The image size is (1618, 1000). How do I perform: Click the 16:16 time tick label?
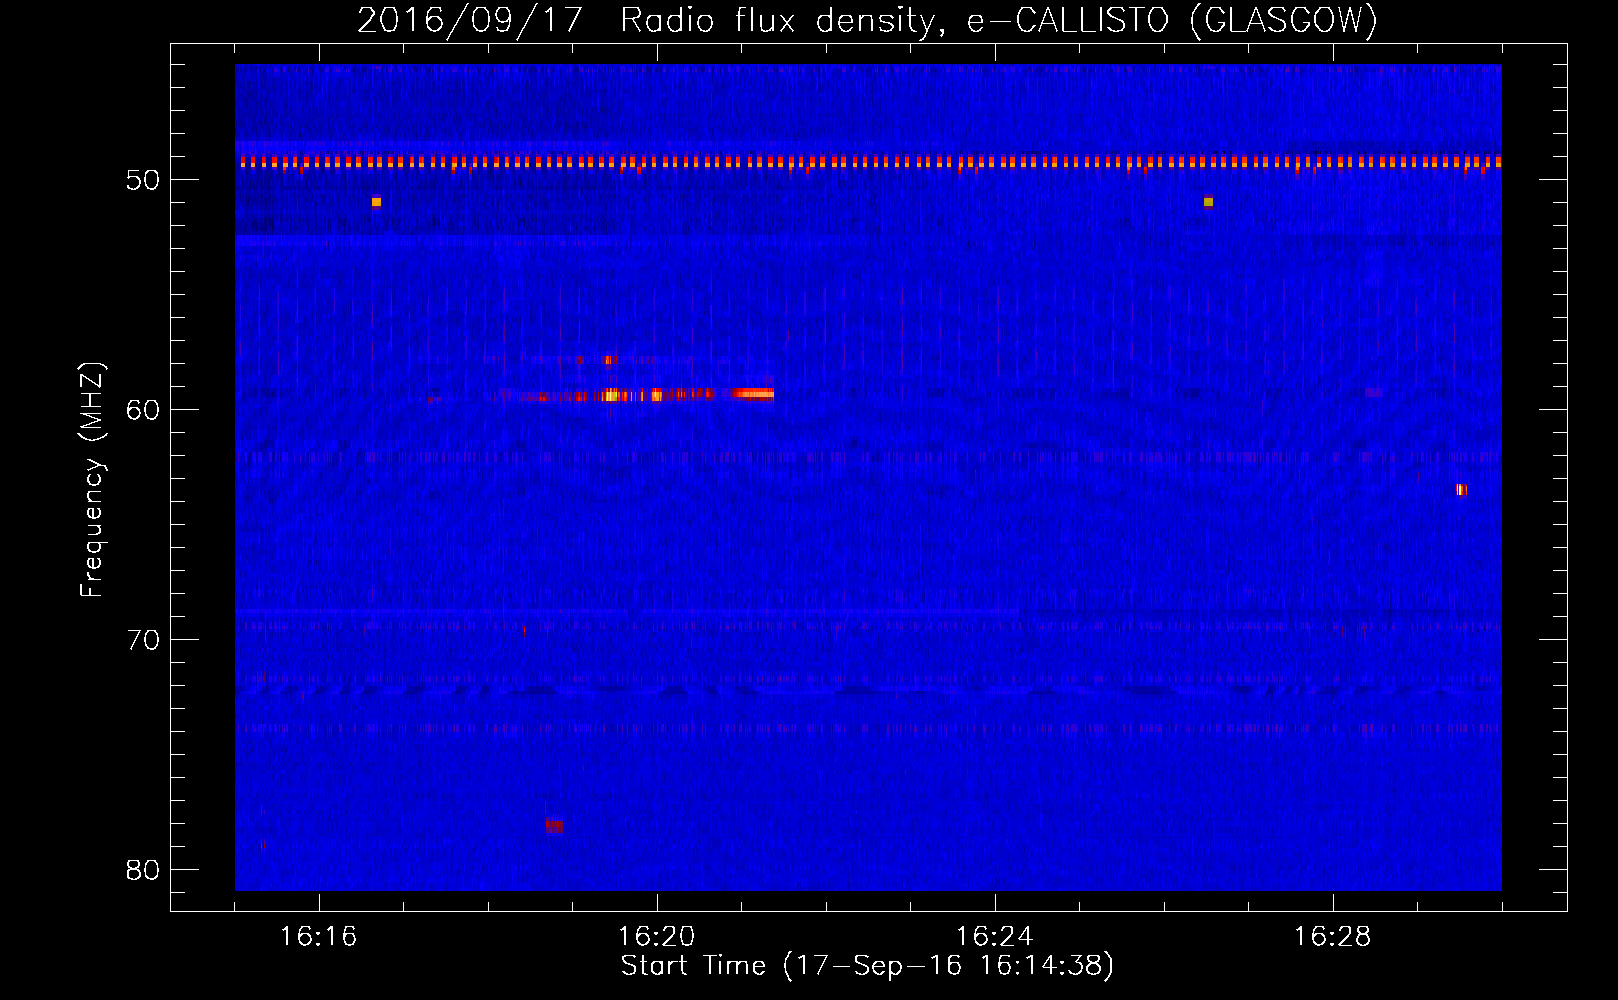tap(318, 937)
